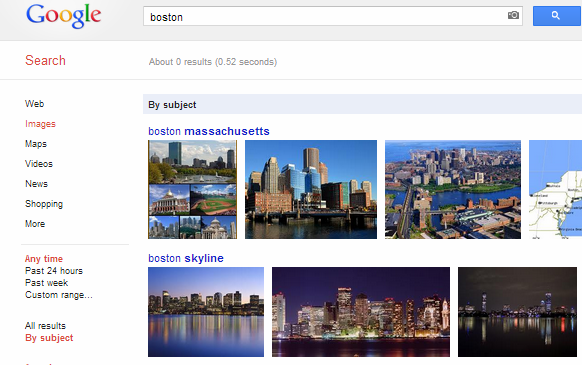Open the aerial view of Boston thumbnail
Viewport: 582px width, 365px height.
pyautogui.click(x=453, y=189)
